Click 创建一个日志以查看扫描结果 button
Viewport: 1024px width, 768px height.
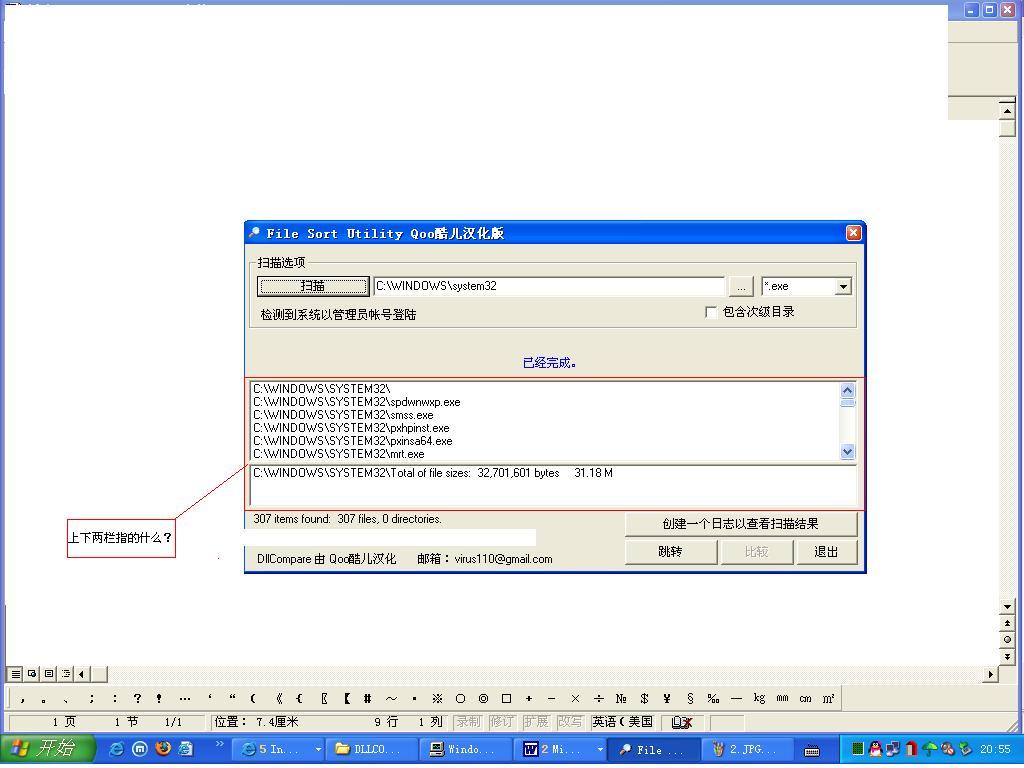pos(741,524)
